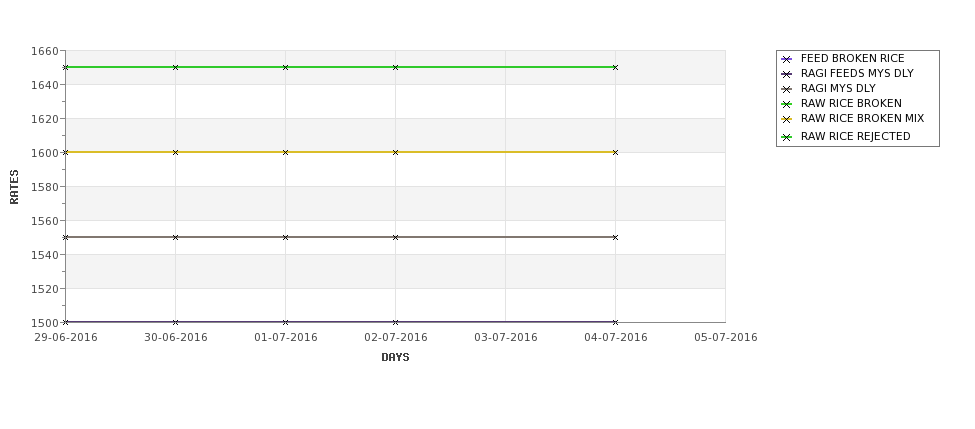Click the RAGI FEEDS MYS DLY legend marker

787,74
